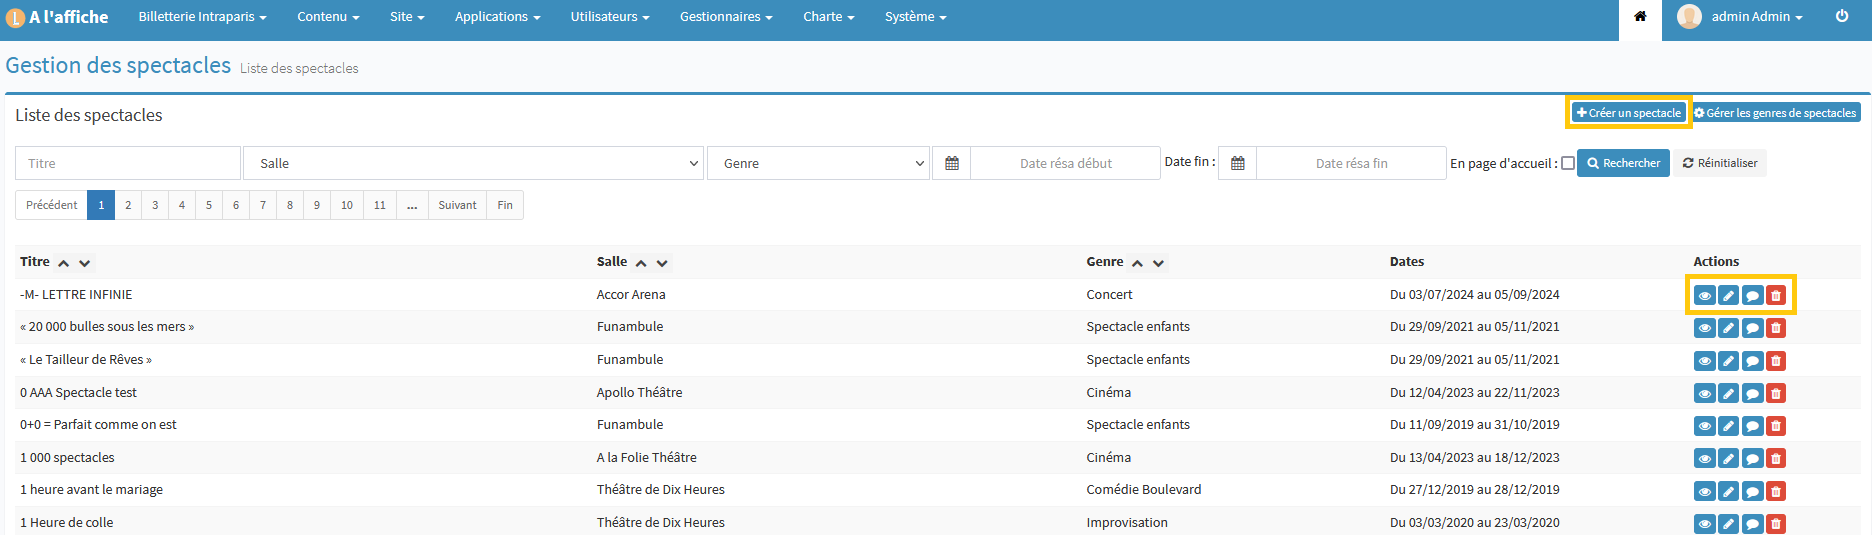Image resolution: width=1872 pixels, height=535 pixels.
Task: Click the Rechercher button
Action: (1623, 163)
